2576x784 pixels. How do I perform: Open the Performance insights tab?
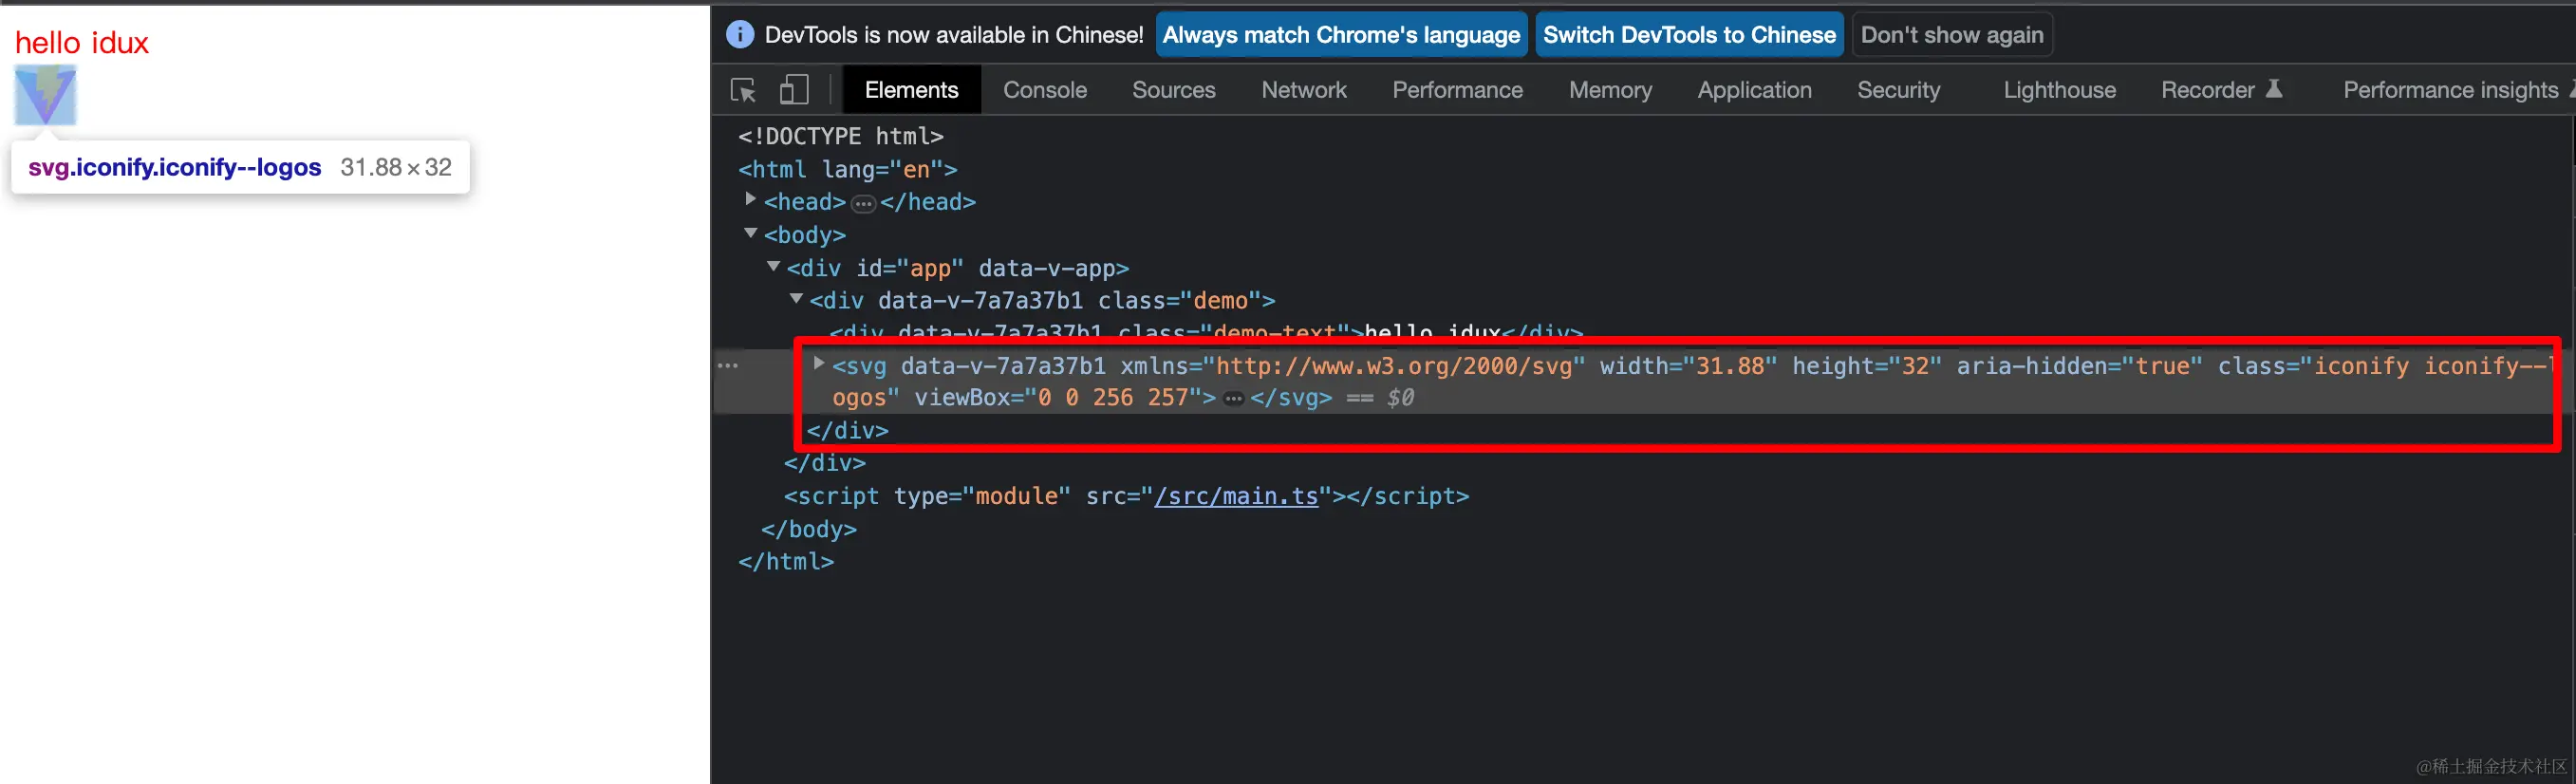click(2450, 90)
